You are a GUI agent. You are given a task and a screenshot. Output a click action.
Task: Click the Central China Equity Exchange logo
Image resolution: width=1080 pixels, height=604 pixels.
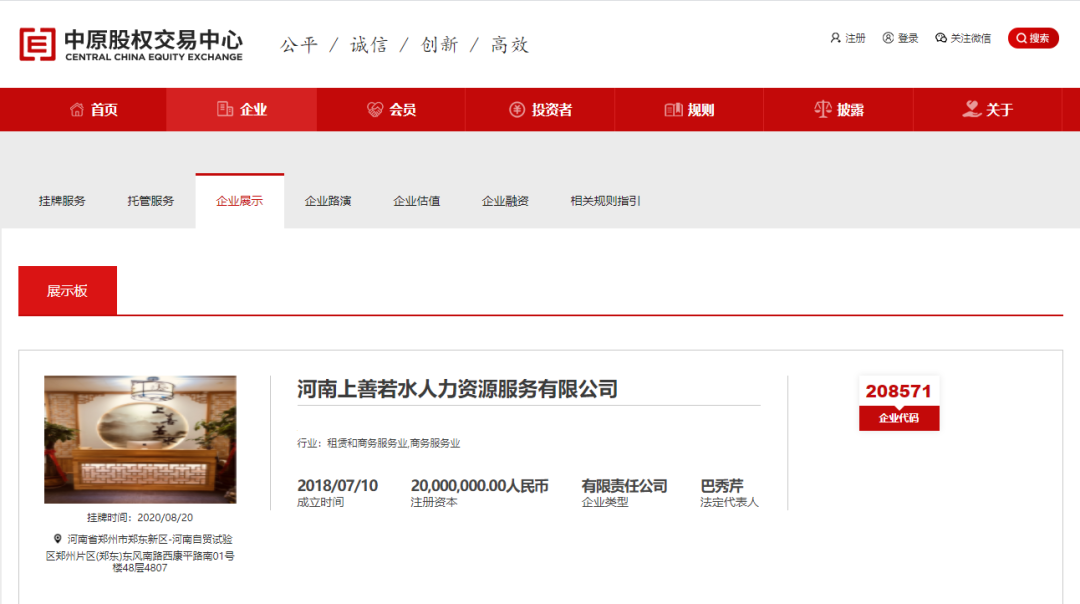130,43
